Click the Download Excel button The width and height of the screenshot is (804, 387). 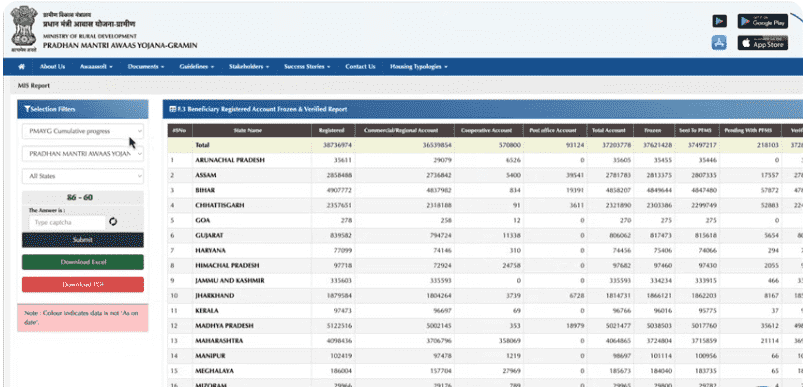[83, 262]
